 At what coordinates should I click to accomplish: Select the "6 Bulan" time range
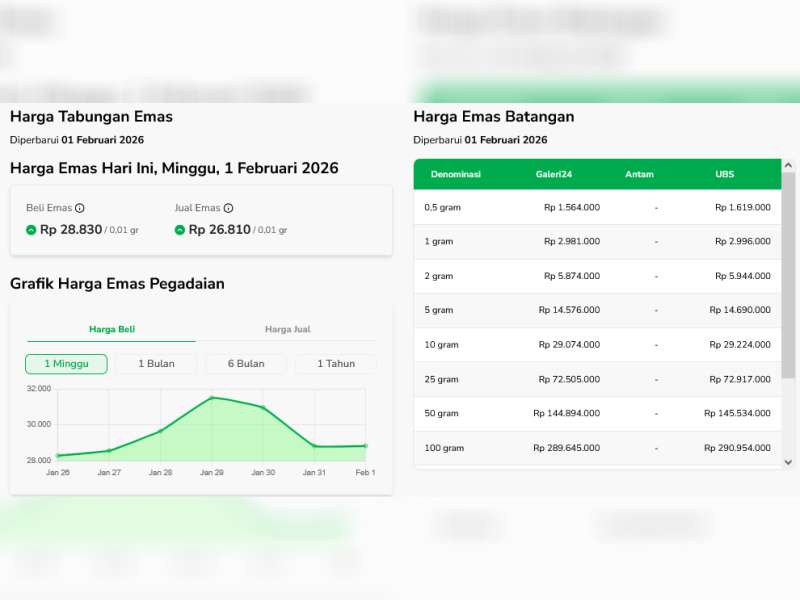coord(244,364)
